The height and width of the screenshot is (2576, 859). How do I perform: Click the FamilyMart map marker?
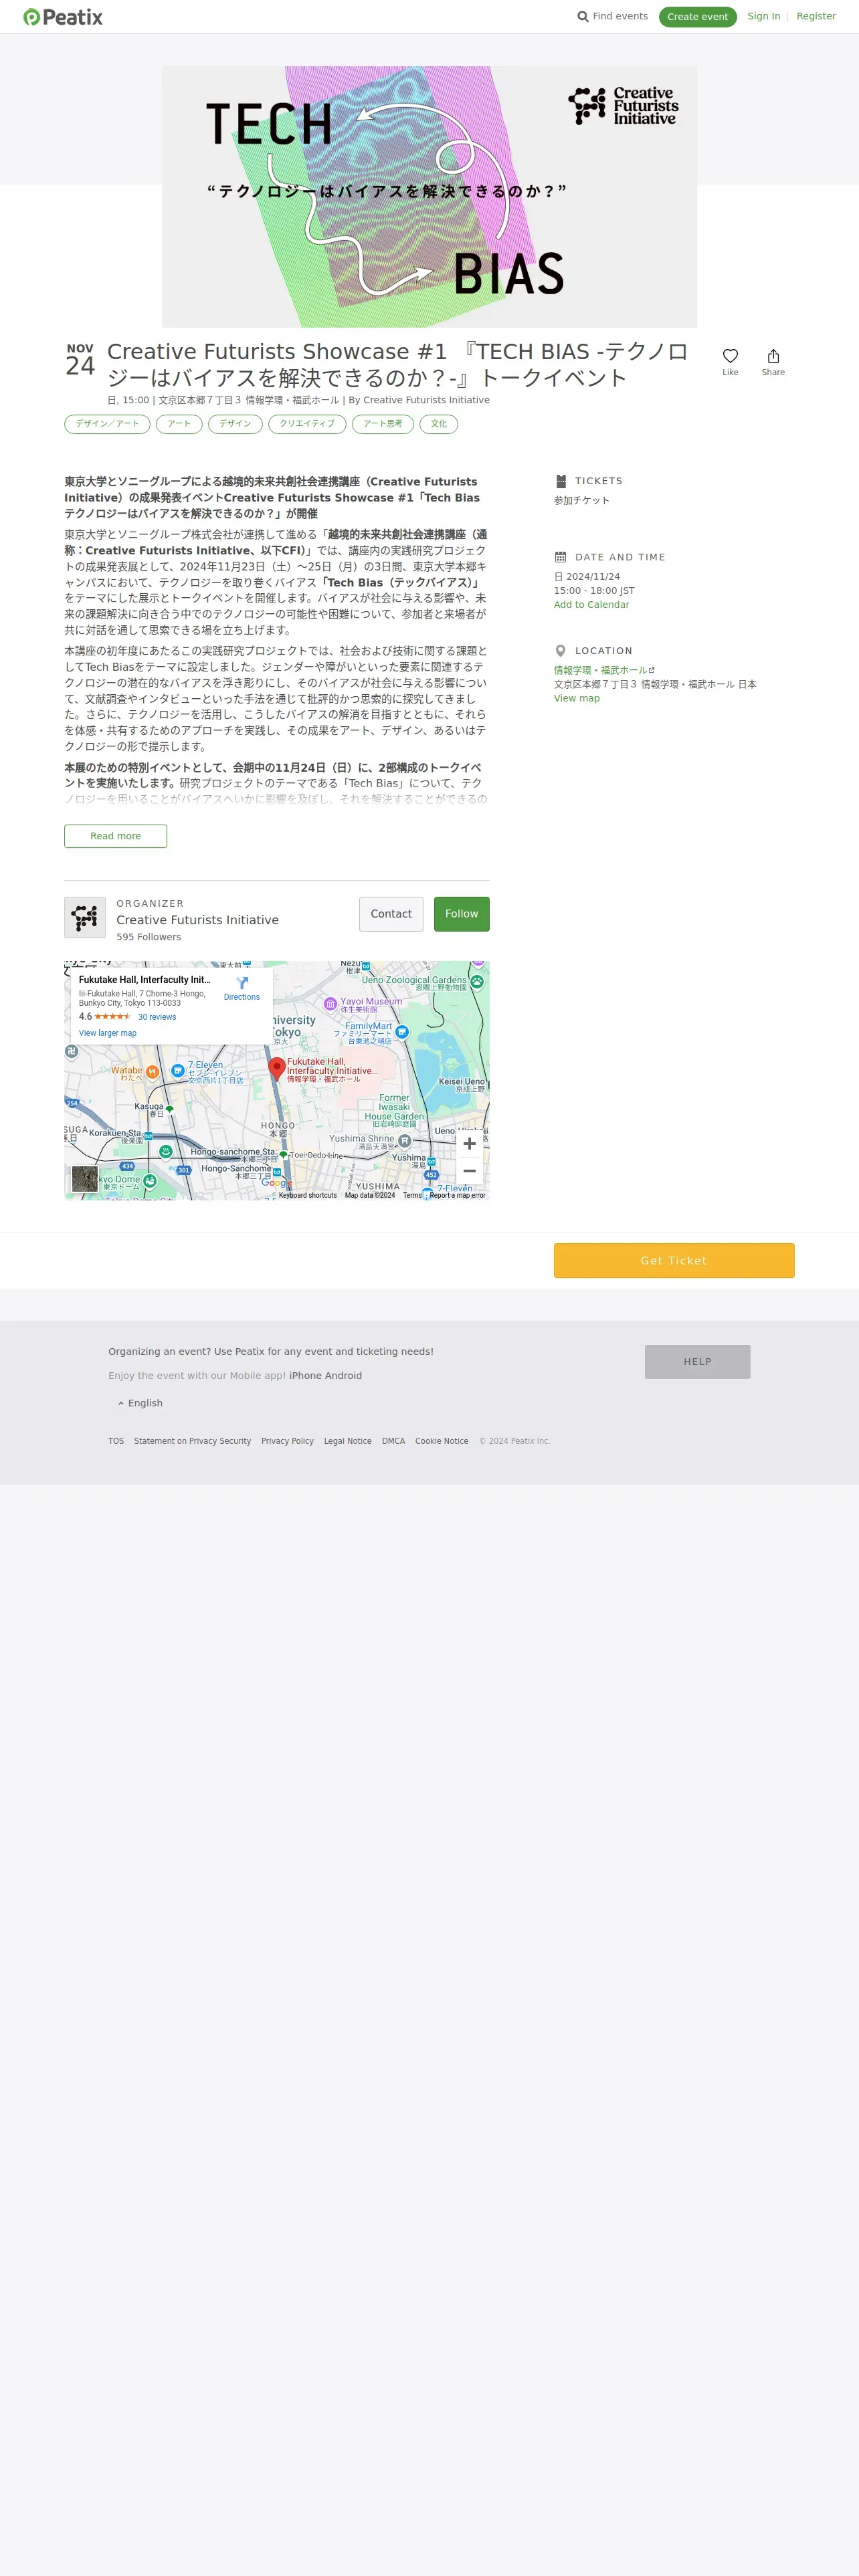[402, 1031]
